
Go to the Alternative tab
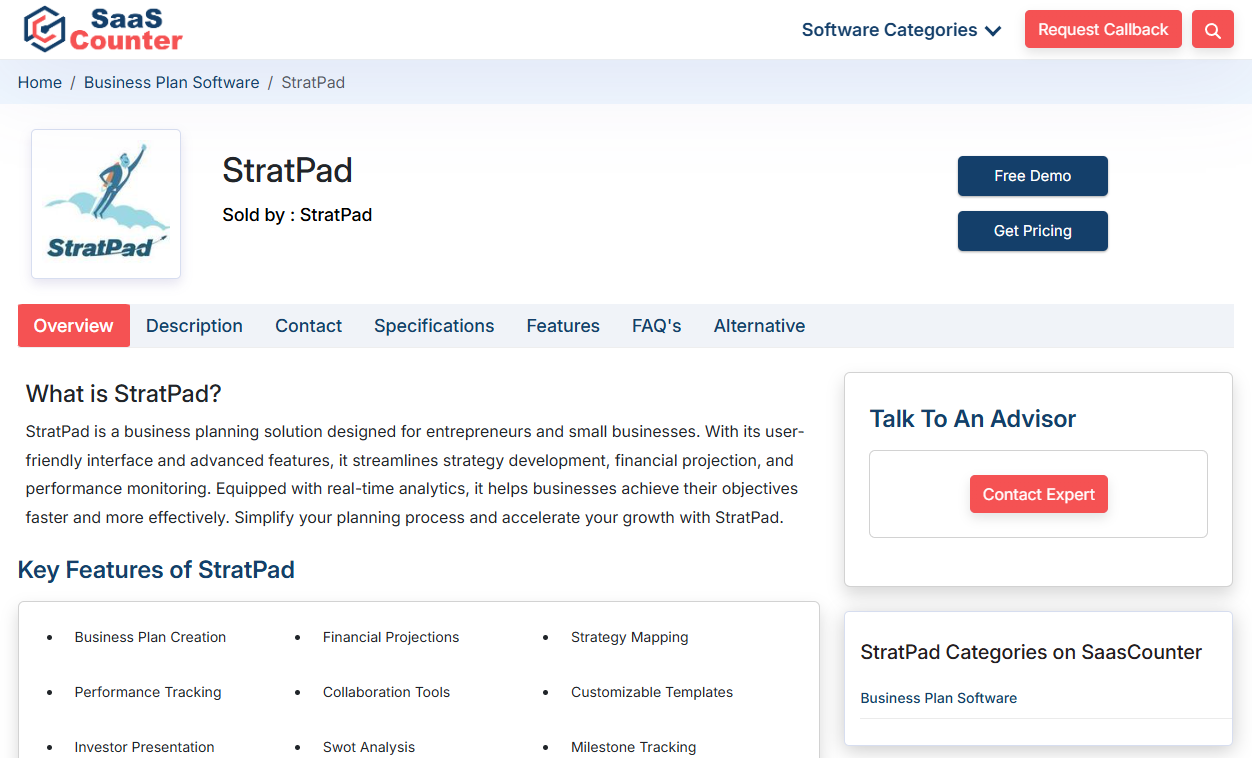tap(760, 326)
